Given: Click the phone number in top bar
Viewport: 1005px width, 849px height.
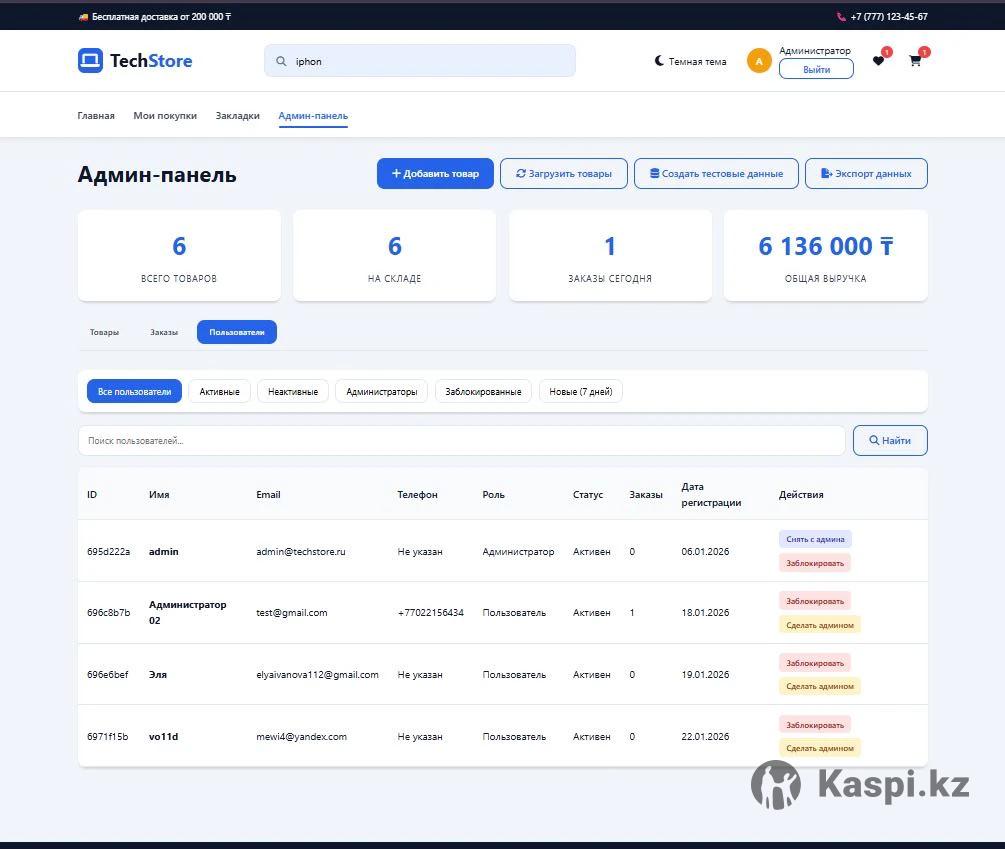Looking at the screenshot, I should click(x=888, y=17).
